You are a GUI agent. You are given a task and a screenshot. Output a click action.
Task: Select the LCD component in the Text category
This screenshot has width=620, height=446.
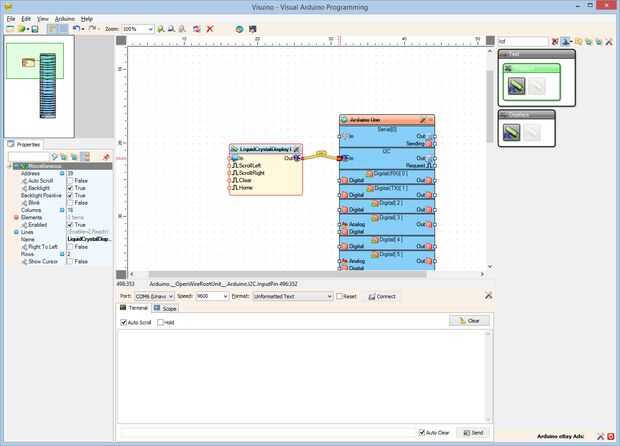click(516, 86)
